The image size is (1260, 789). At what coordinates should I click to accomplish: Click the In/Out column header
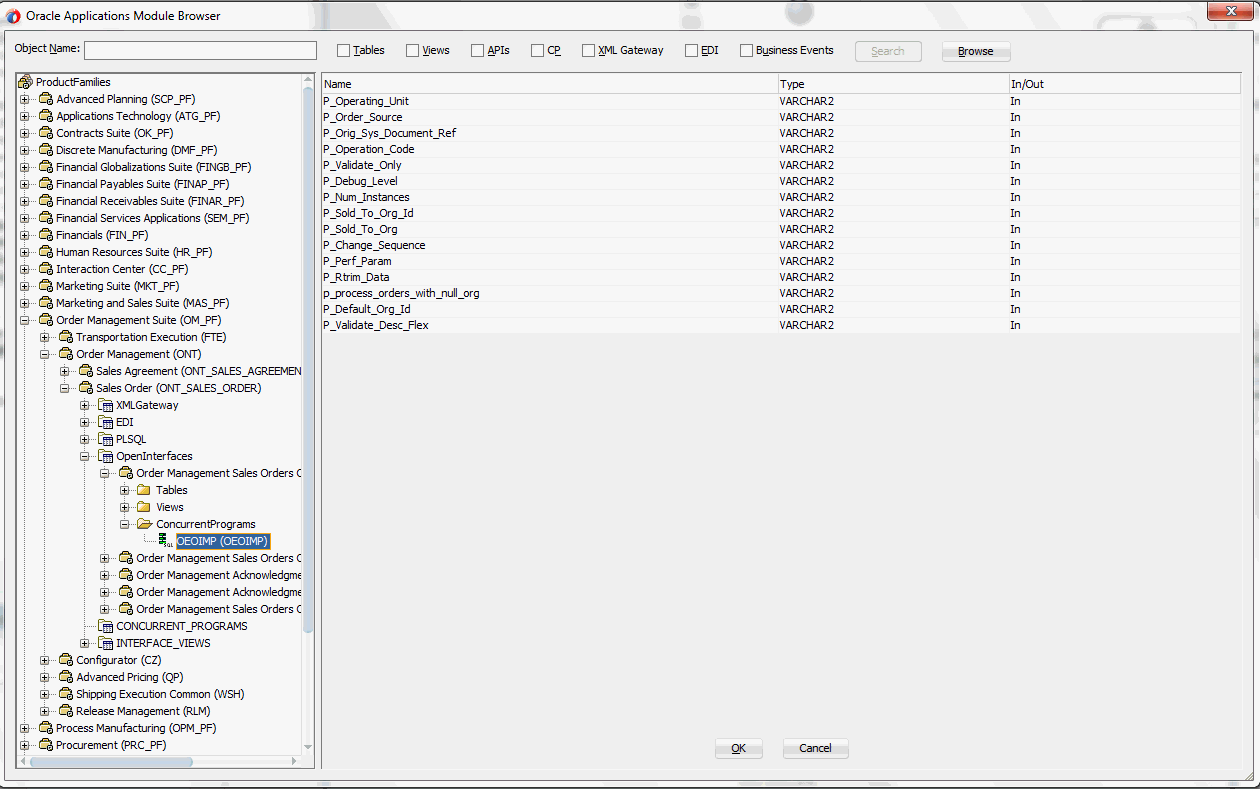[x=1124, y=84]
